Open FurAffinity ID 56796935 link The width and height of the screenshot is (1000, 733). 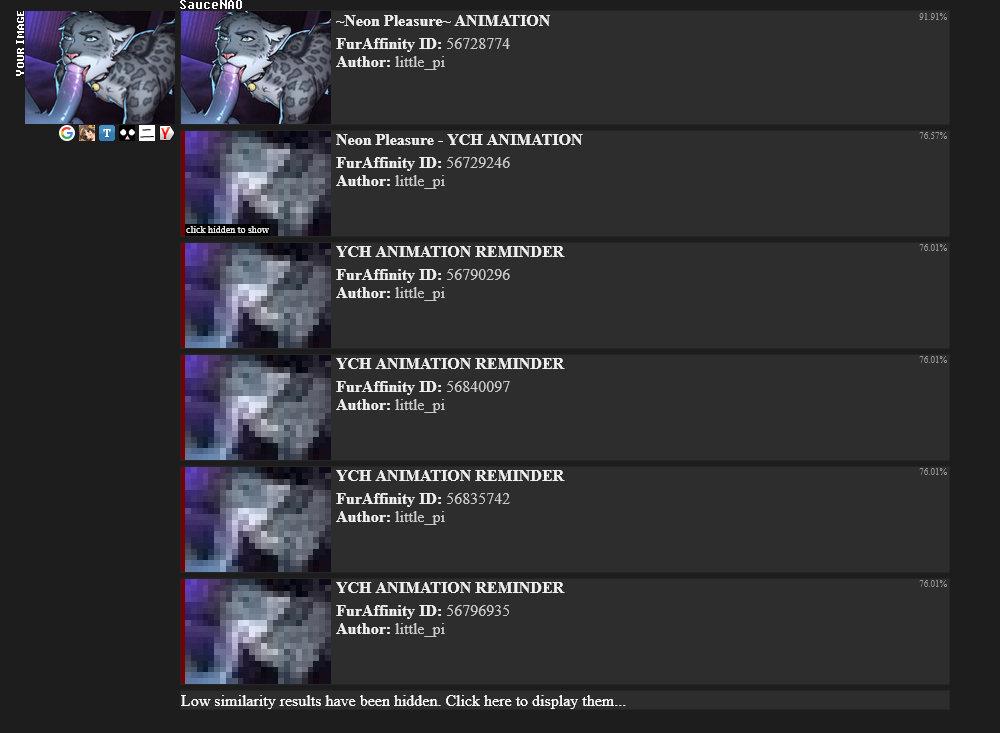pyautogui.click(x=478, y=611)
